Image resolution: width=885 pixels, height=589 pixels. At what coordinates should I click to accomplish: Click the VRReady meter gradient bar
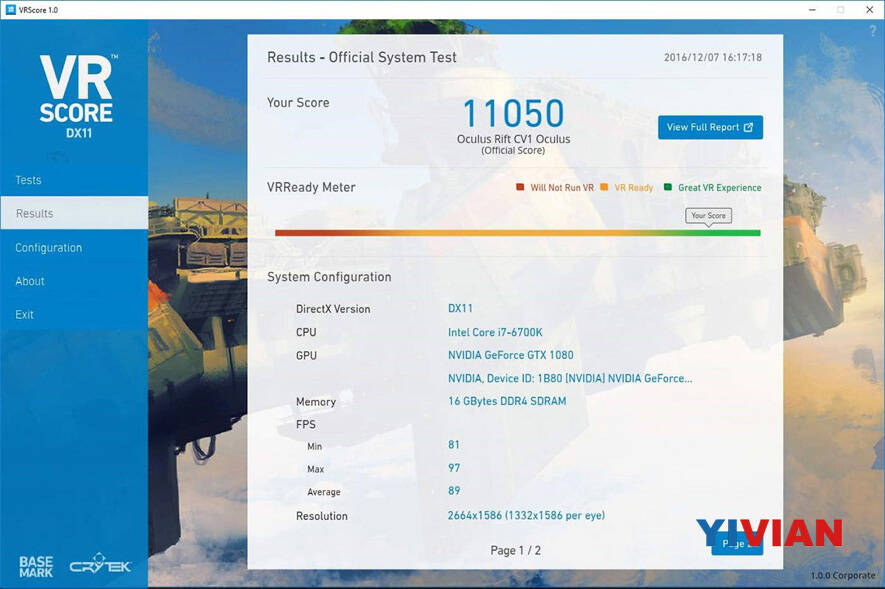(517, 233)
